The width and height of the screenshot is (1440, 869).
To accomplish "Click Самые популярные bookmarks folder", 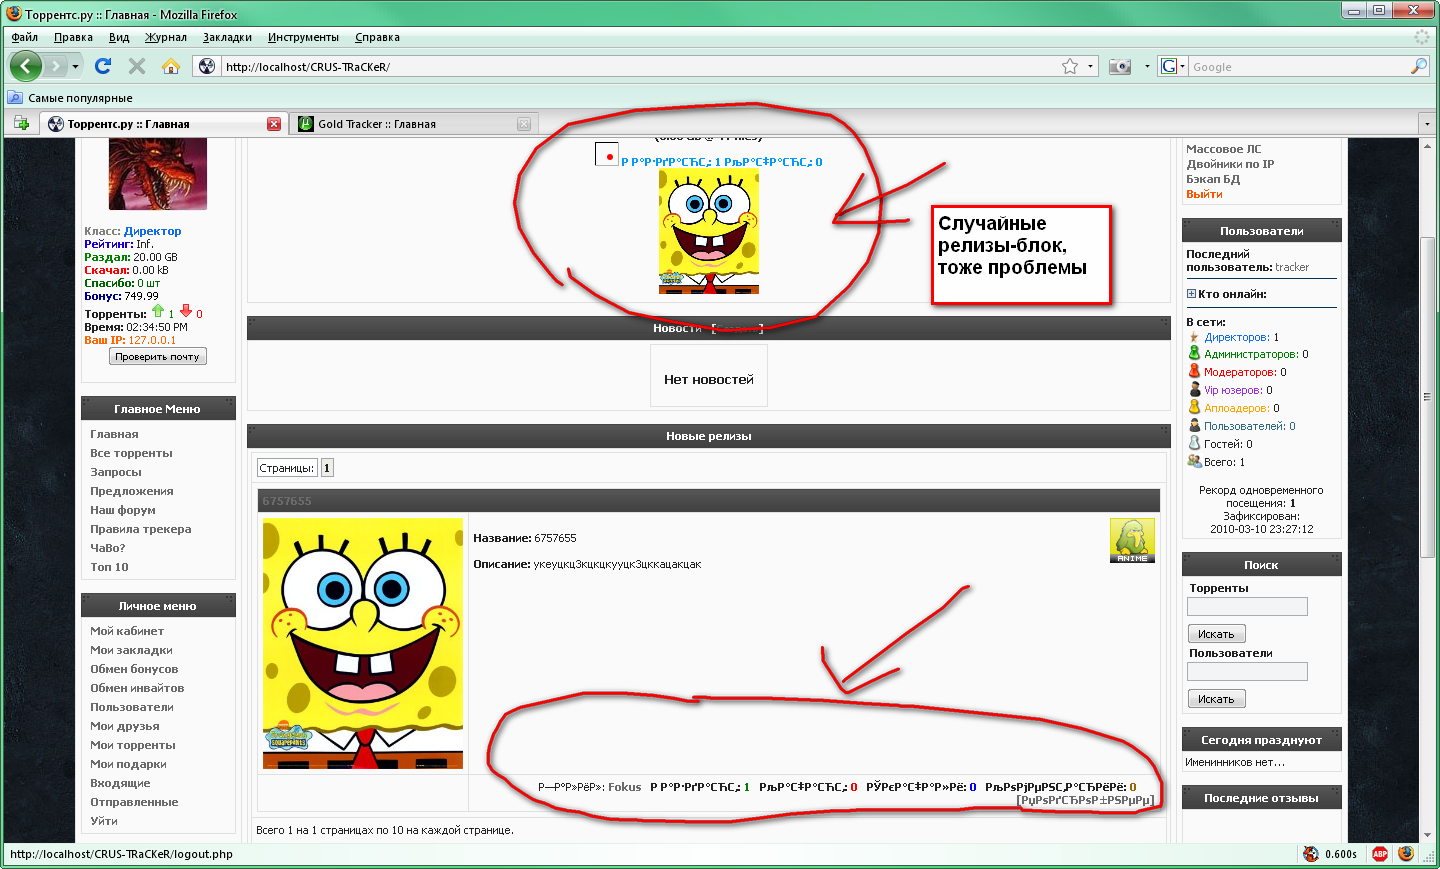I will (x=70, y=98).
